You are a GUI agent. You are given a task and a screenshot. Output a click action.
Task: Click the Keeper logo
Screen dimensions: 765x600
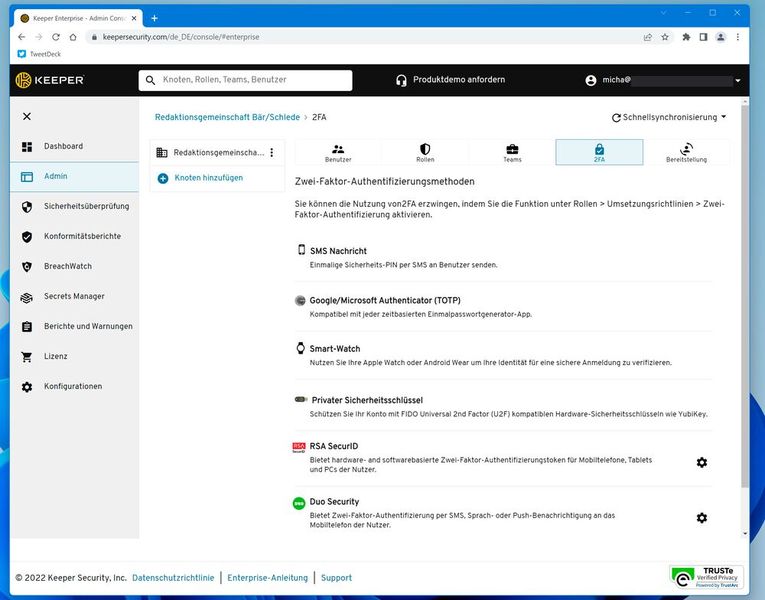(x=49, y=80)
